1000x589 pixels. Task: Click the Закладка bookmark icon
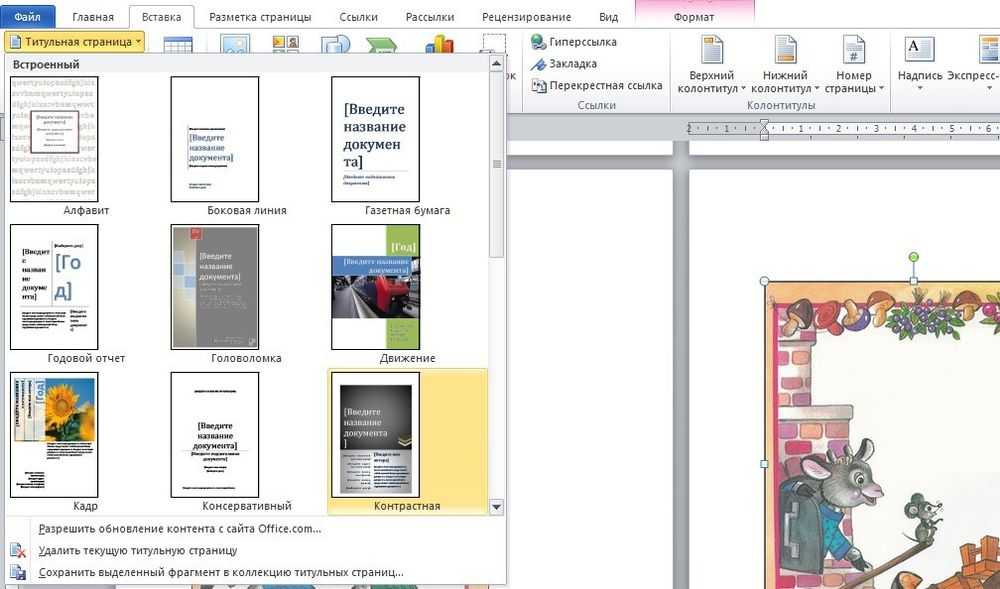[537, 64]
